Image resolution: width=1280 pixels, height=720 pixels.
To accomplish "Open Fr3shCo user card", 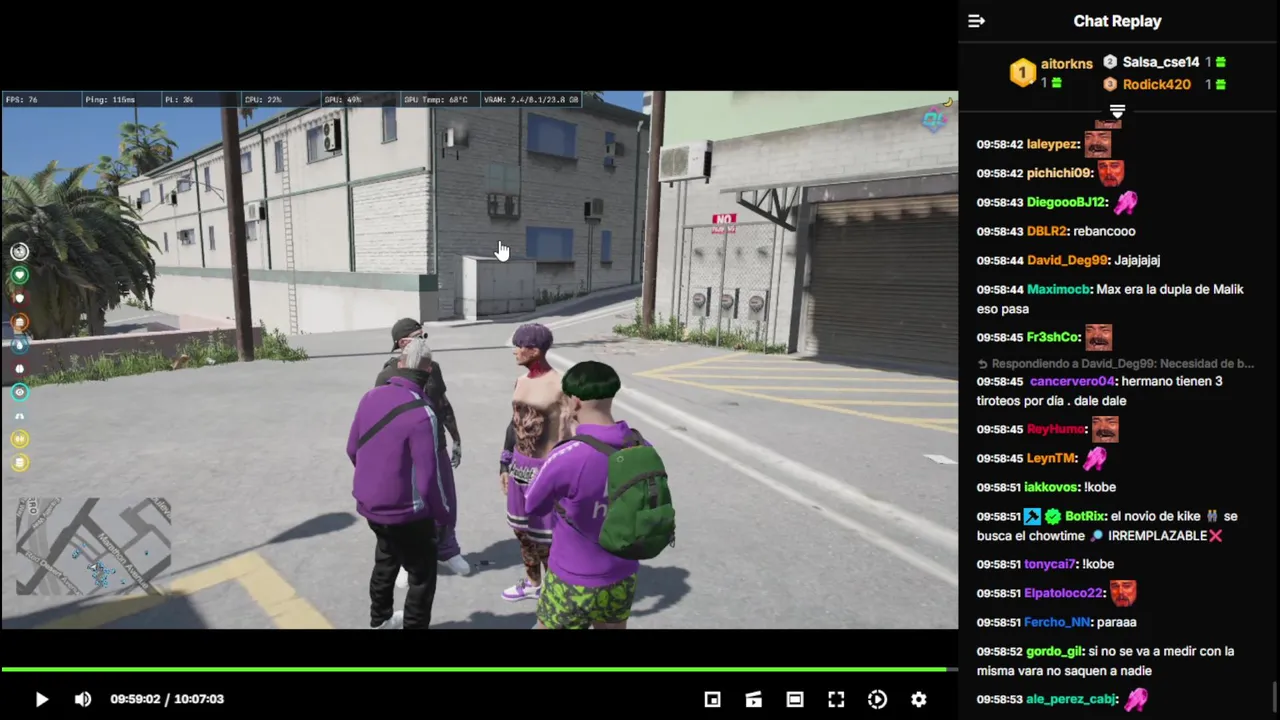I will [x=1053, y=337].
